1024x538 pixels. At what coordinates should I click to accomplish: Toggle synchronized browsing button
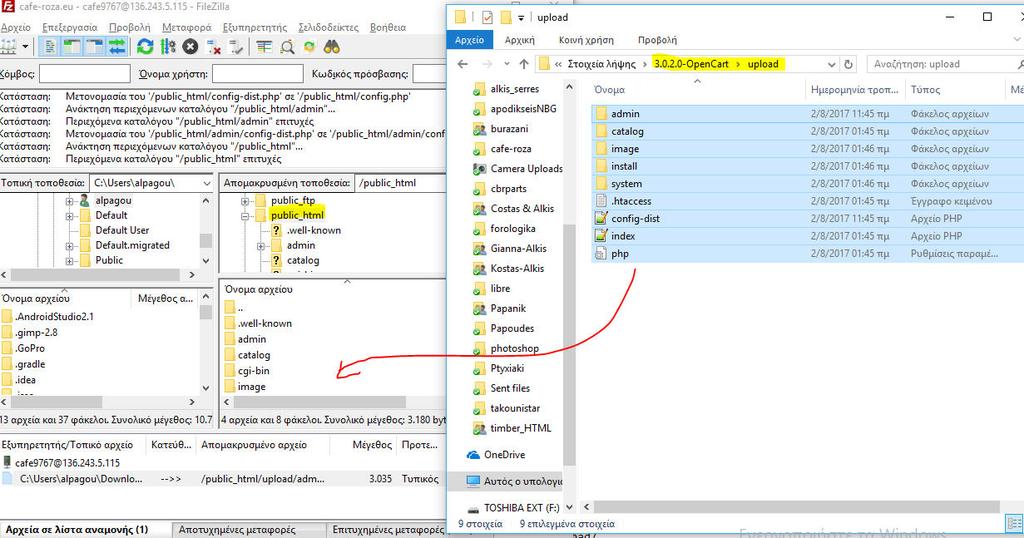310,46
